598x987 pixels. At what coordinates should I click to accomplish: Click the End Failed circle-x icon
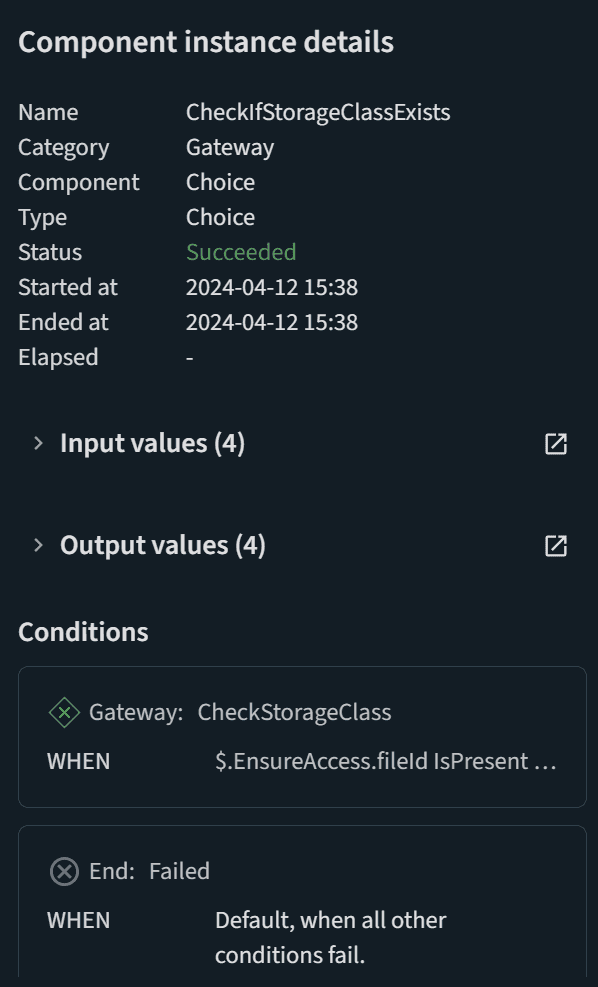[x=64, y=872]
